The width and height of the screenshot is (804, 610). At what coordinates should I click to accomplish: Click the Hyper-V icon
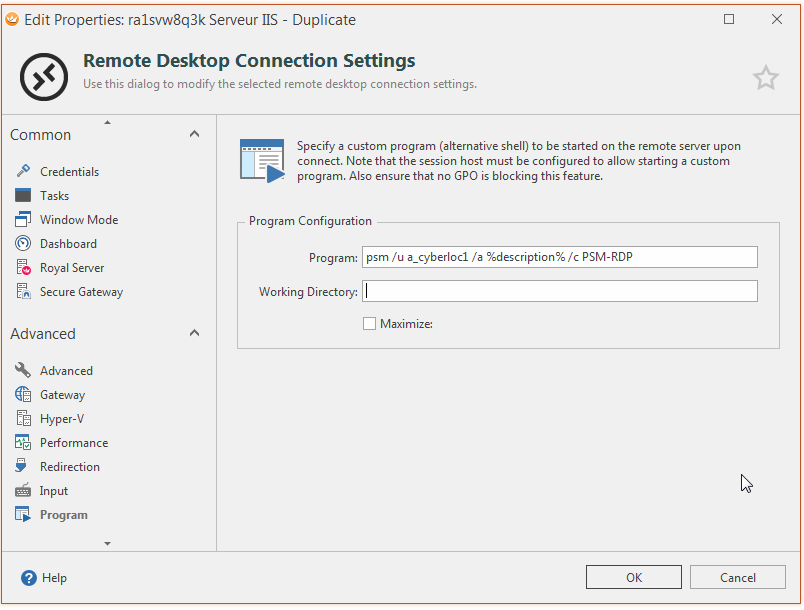pos(23,419)
